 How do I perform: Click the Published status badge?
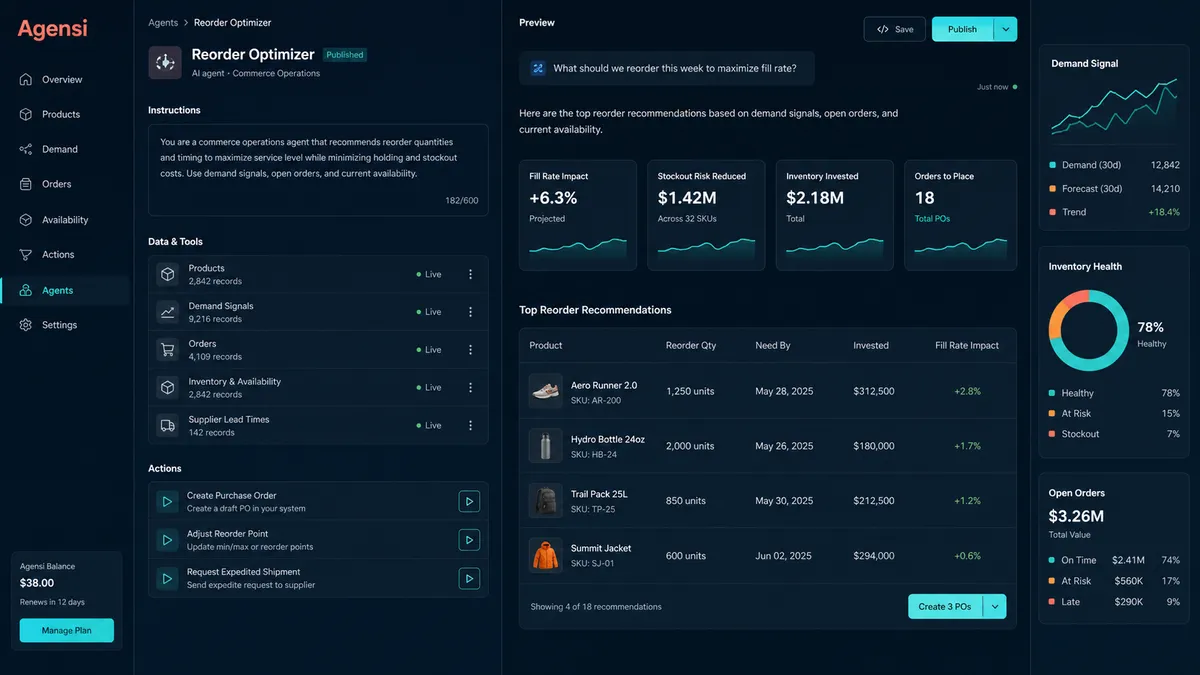(345, 55)
